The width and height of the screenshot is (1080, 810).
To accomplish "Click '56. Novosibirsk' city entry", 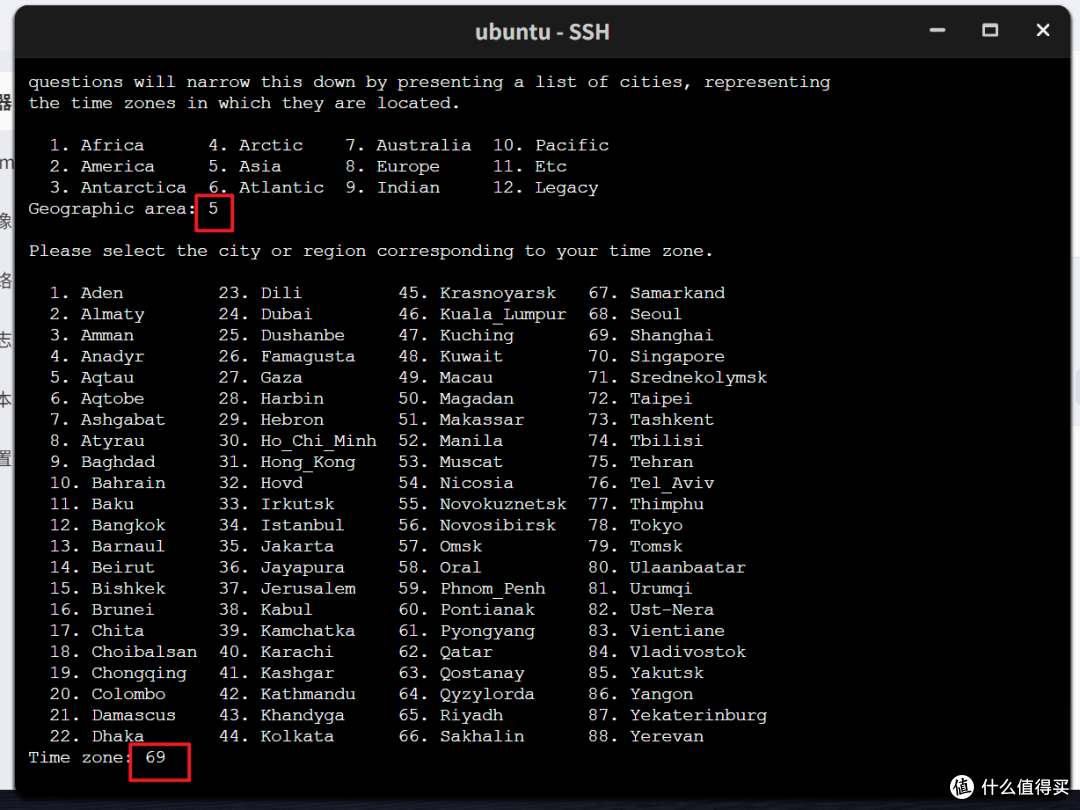I will tap(477, 525).
